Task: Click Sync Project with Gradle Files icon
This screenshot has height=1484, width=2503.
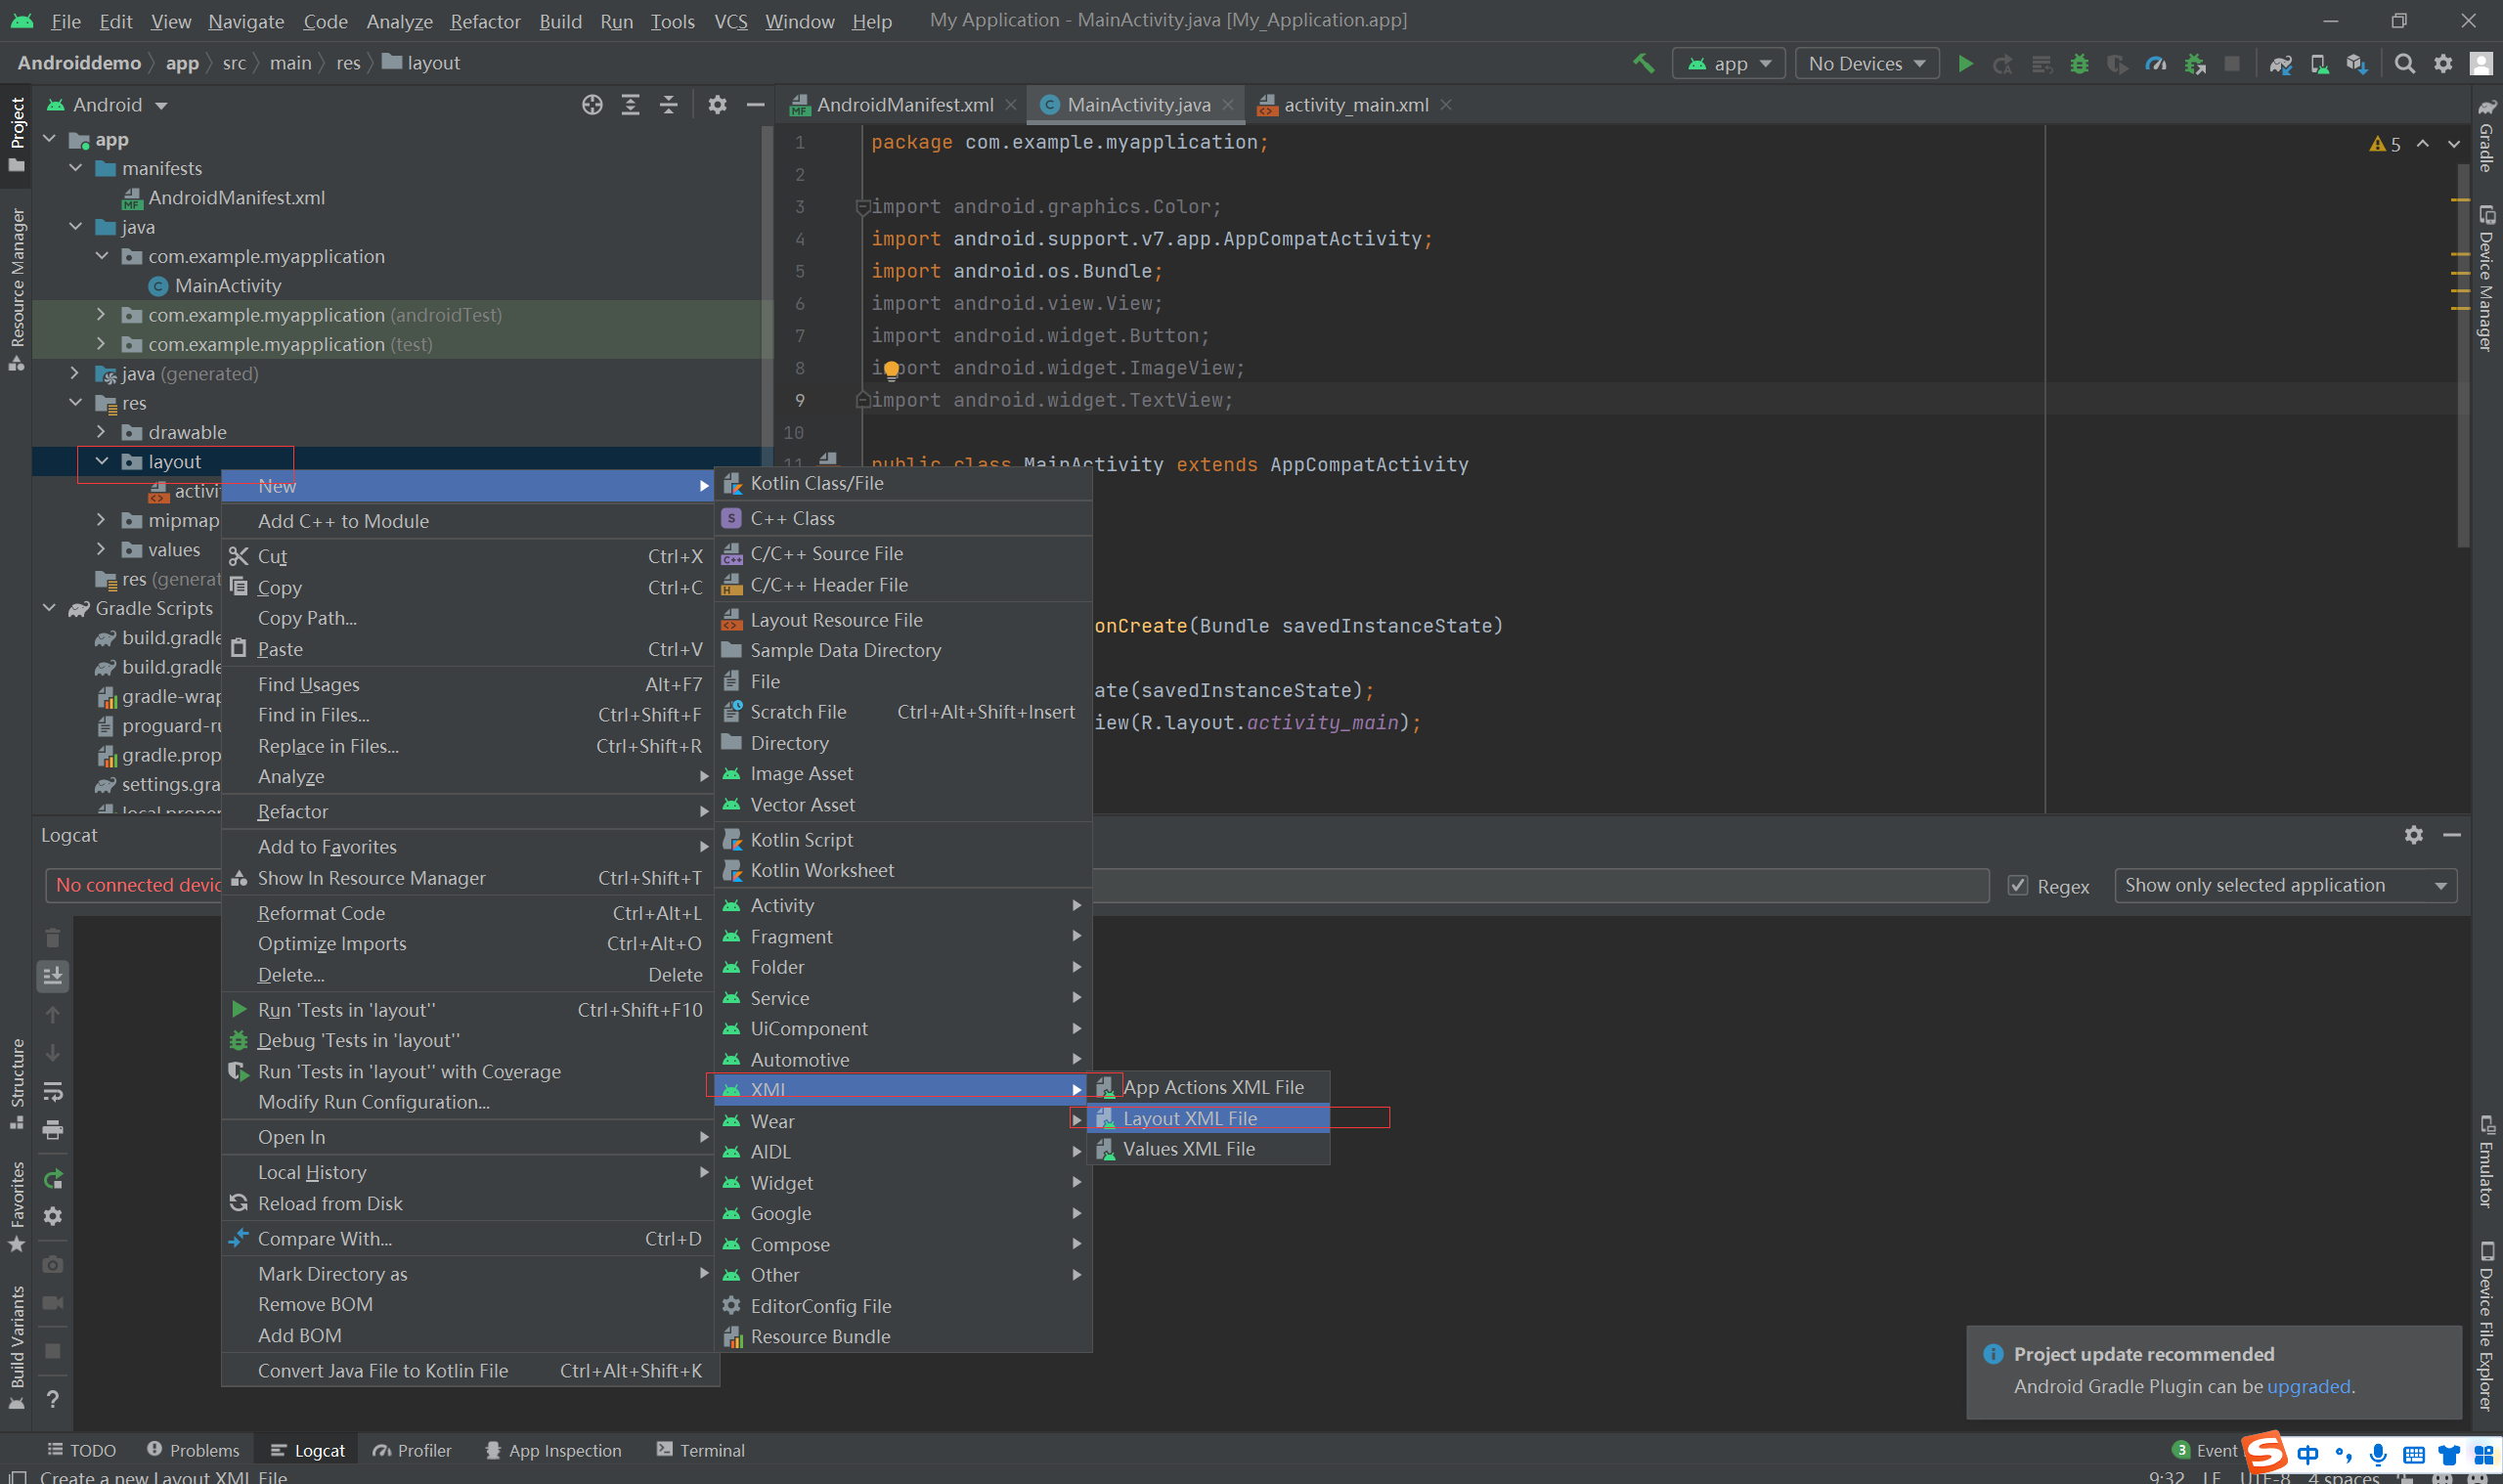Action: click(x=2280, y=64)
